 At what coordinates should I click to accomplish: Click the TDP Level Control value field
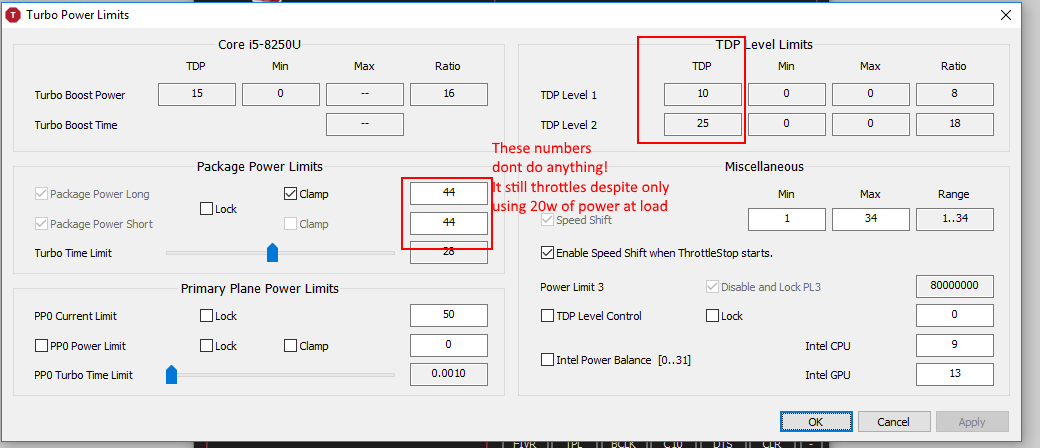955,316
